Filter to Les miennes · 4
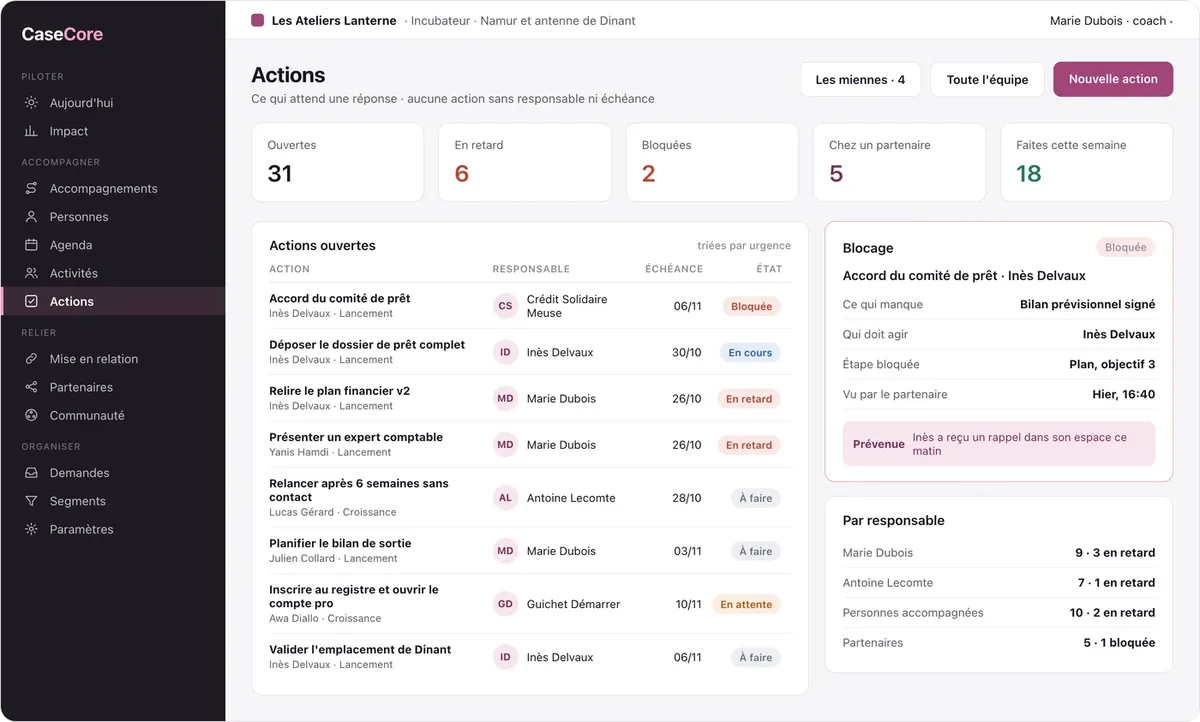This screenshot has width=1200, height=722. pyautogui.click(x=860, y=79)
